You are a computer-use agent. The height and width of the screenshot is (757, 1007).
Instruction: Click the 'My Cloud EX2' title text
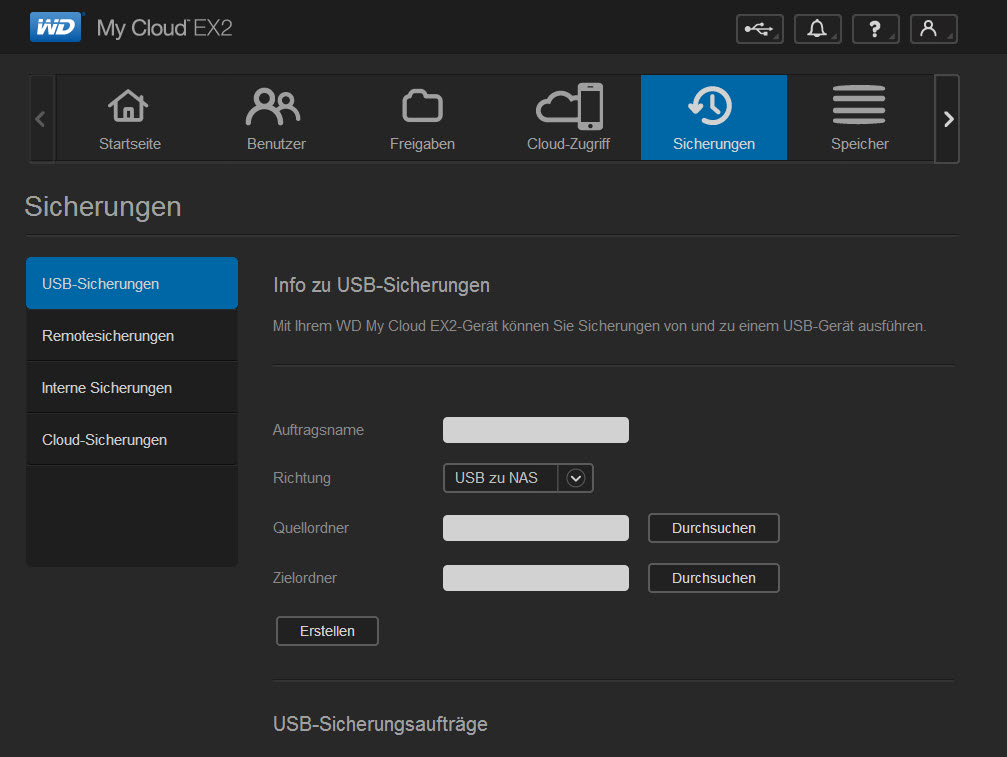(x=164, y=28)
